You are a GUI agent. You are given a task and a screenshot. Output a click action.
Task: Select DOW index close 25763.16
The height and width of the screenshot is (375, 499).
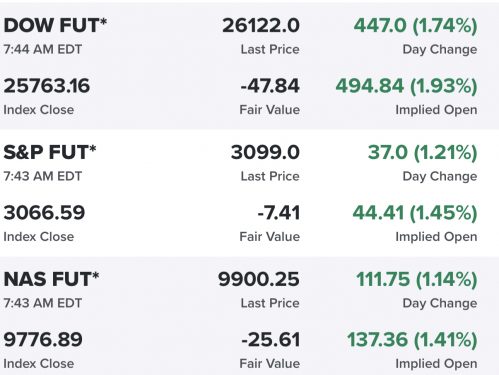47,86
